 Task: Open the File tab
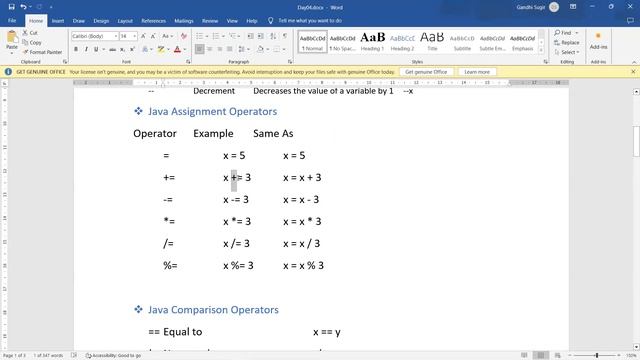[x=12, y=20]
